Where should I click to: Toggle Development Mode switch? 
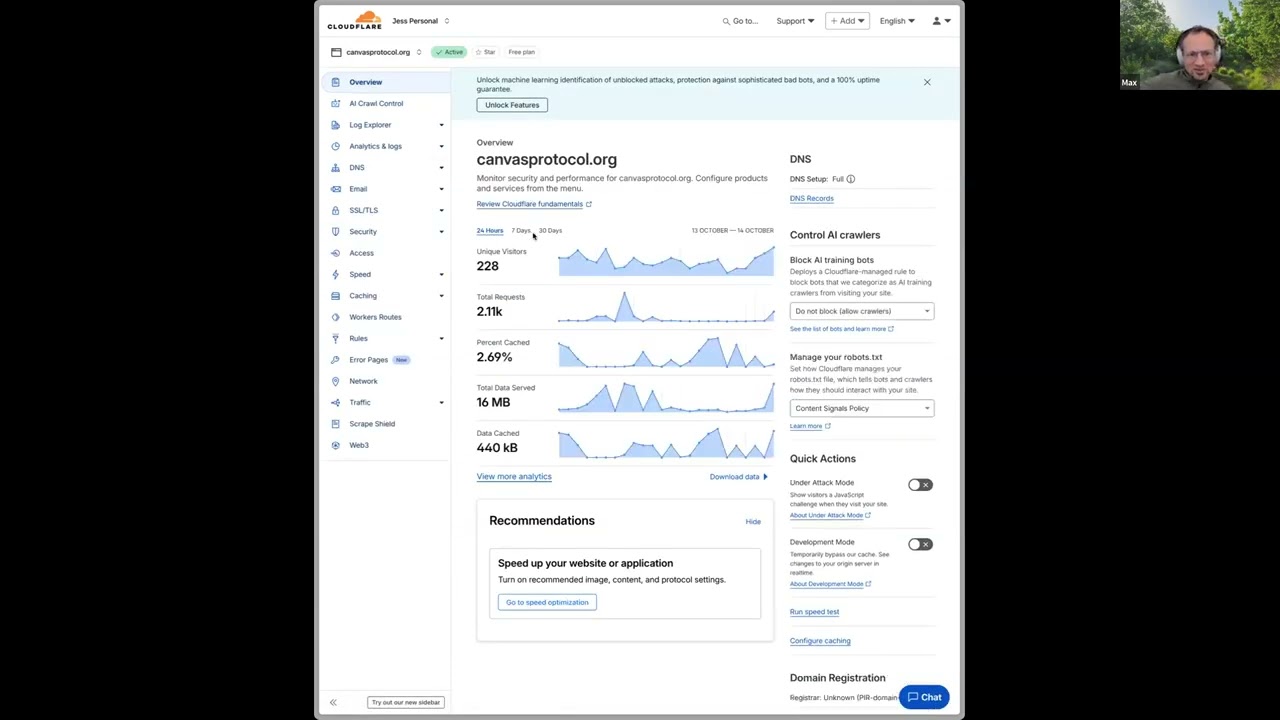[920, 544]
